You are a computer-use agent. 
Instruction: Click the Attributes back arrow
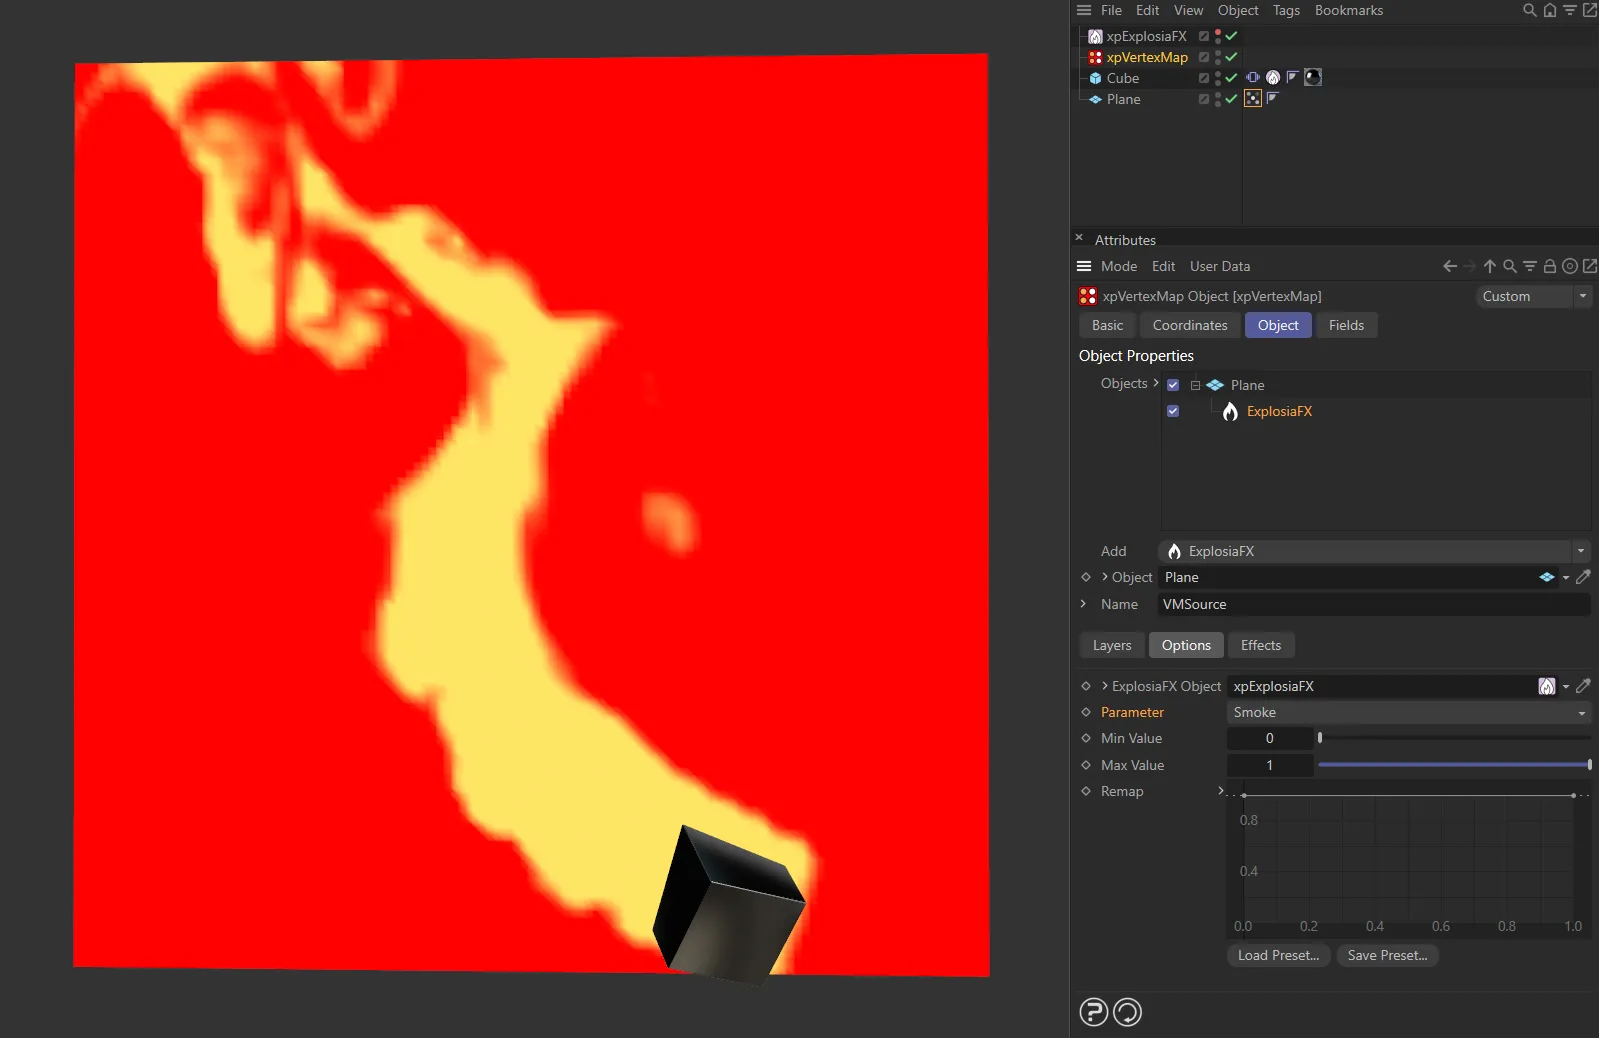pos(1450,266)
